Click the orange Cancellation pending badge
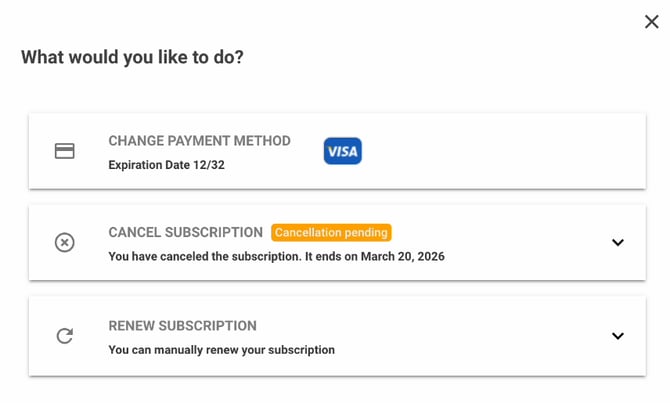This screenshot has width=670, height=403. point(331,233)
